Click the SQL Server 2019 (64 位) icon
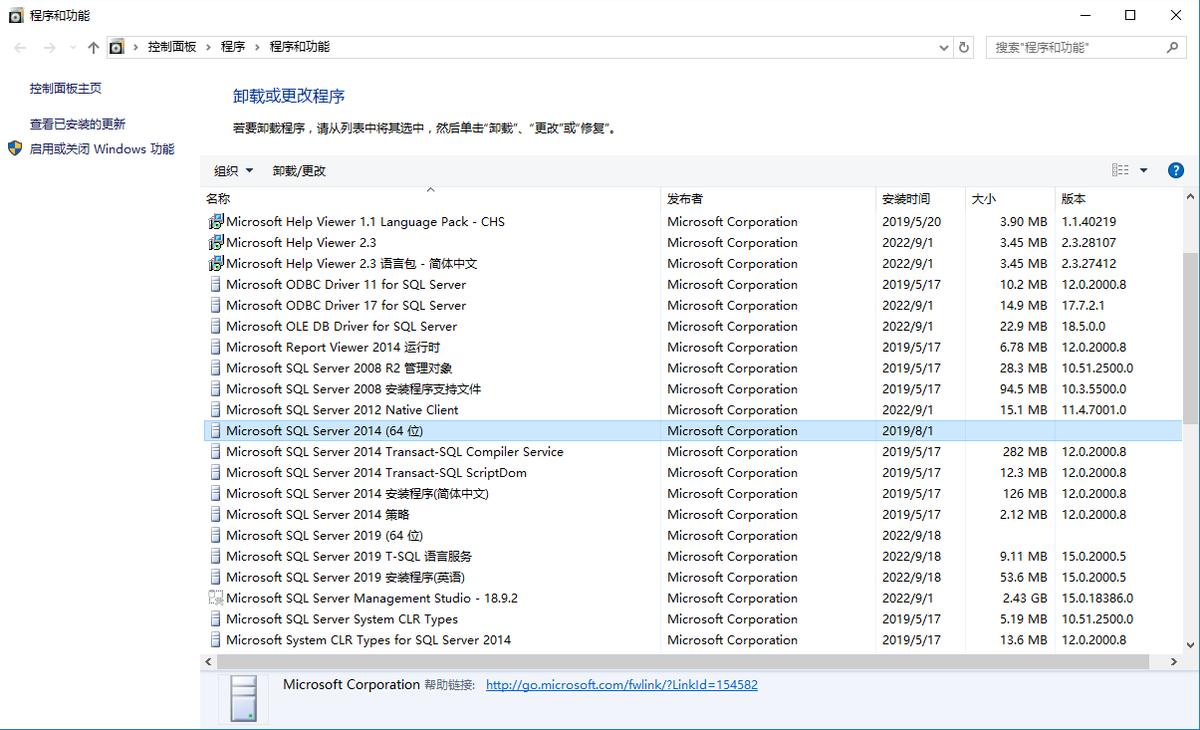Image resolution: width=1200 pixels, height=730 pixels. [216, 536]
